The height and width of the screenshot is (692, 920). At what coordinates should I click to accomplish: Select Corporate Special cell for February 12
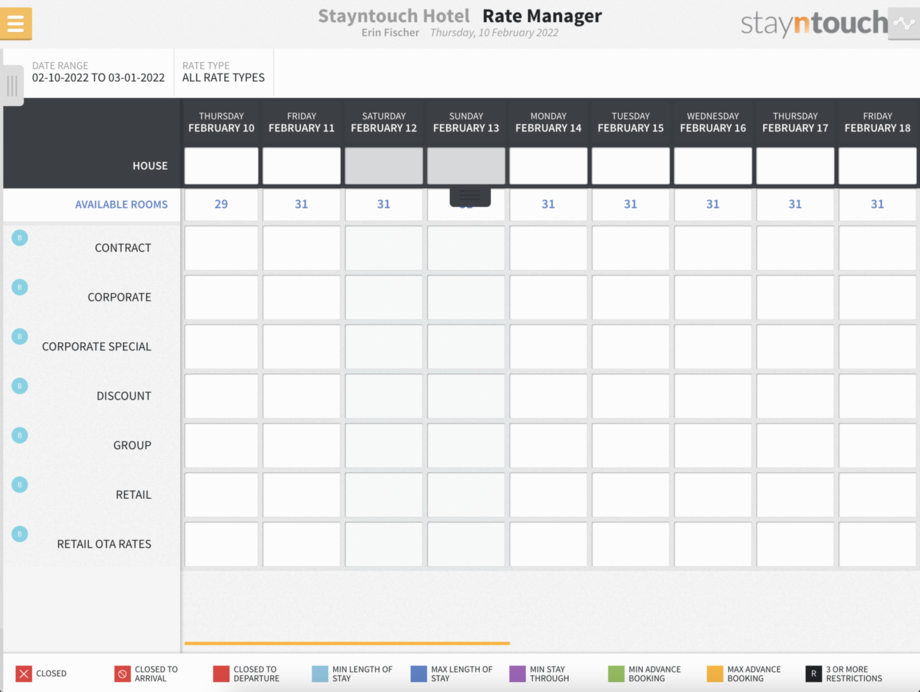pyautogui.click(x=384, y=347)
